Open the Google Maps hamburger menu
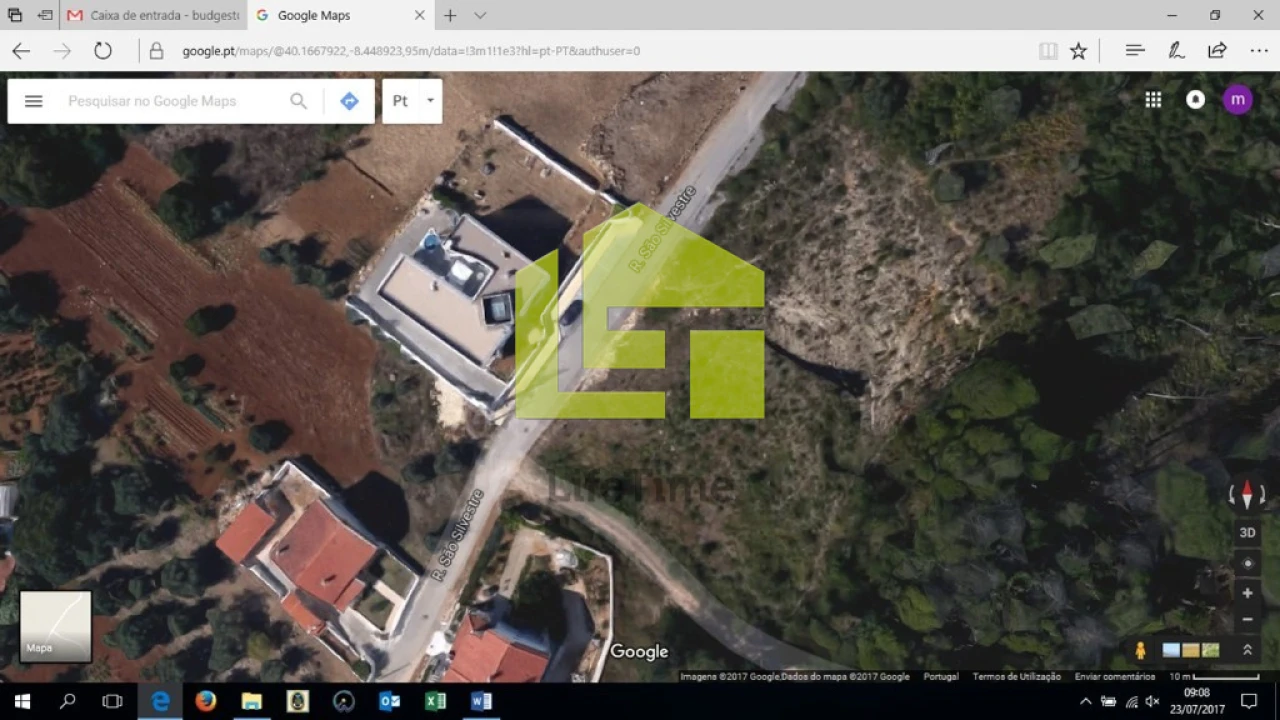Image resolution: width=1280 pixels, height=720 pixels. 34,101
